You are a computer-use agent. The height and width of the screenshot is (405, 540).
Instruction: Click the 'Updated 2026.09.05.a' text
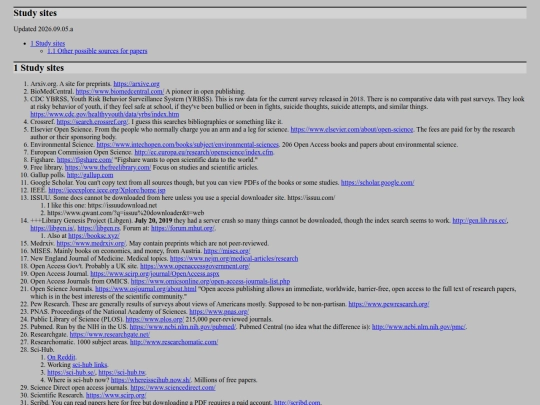[x=43, y=29]
